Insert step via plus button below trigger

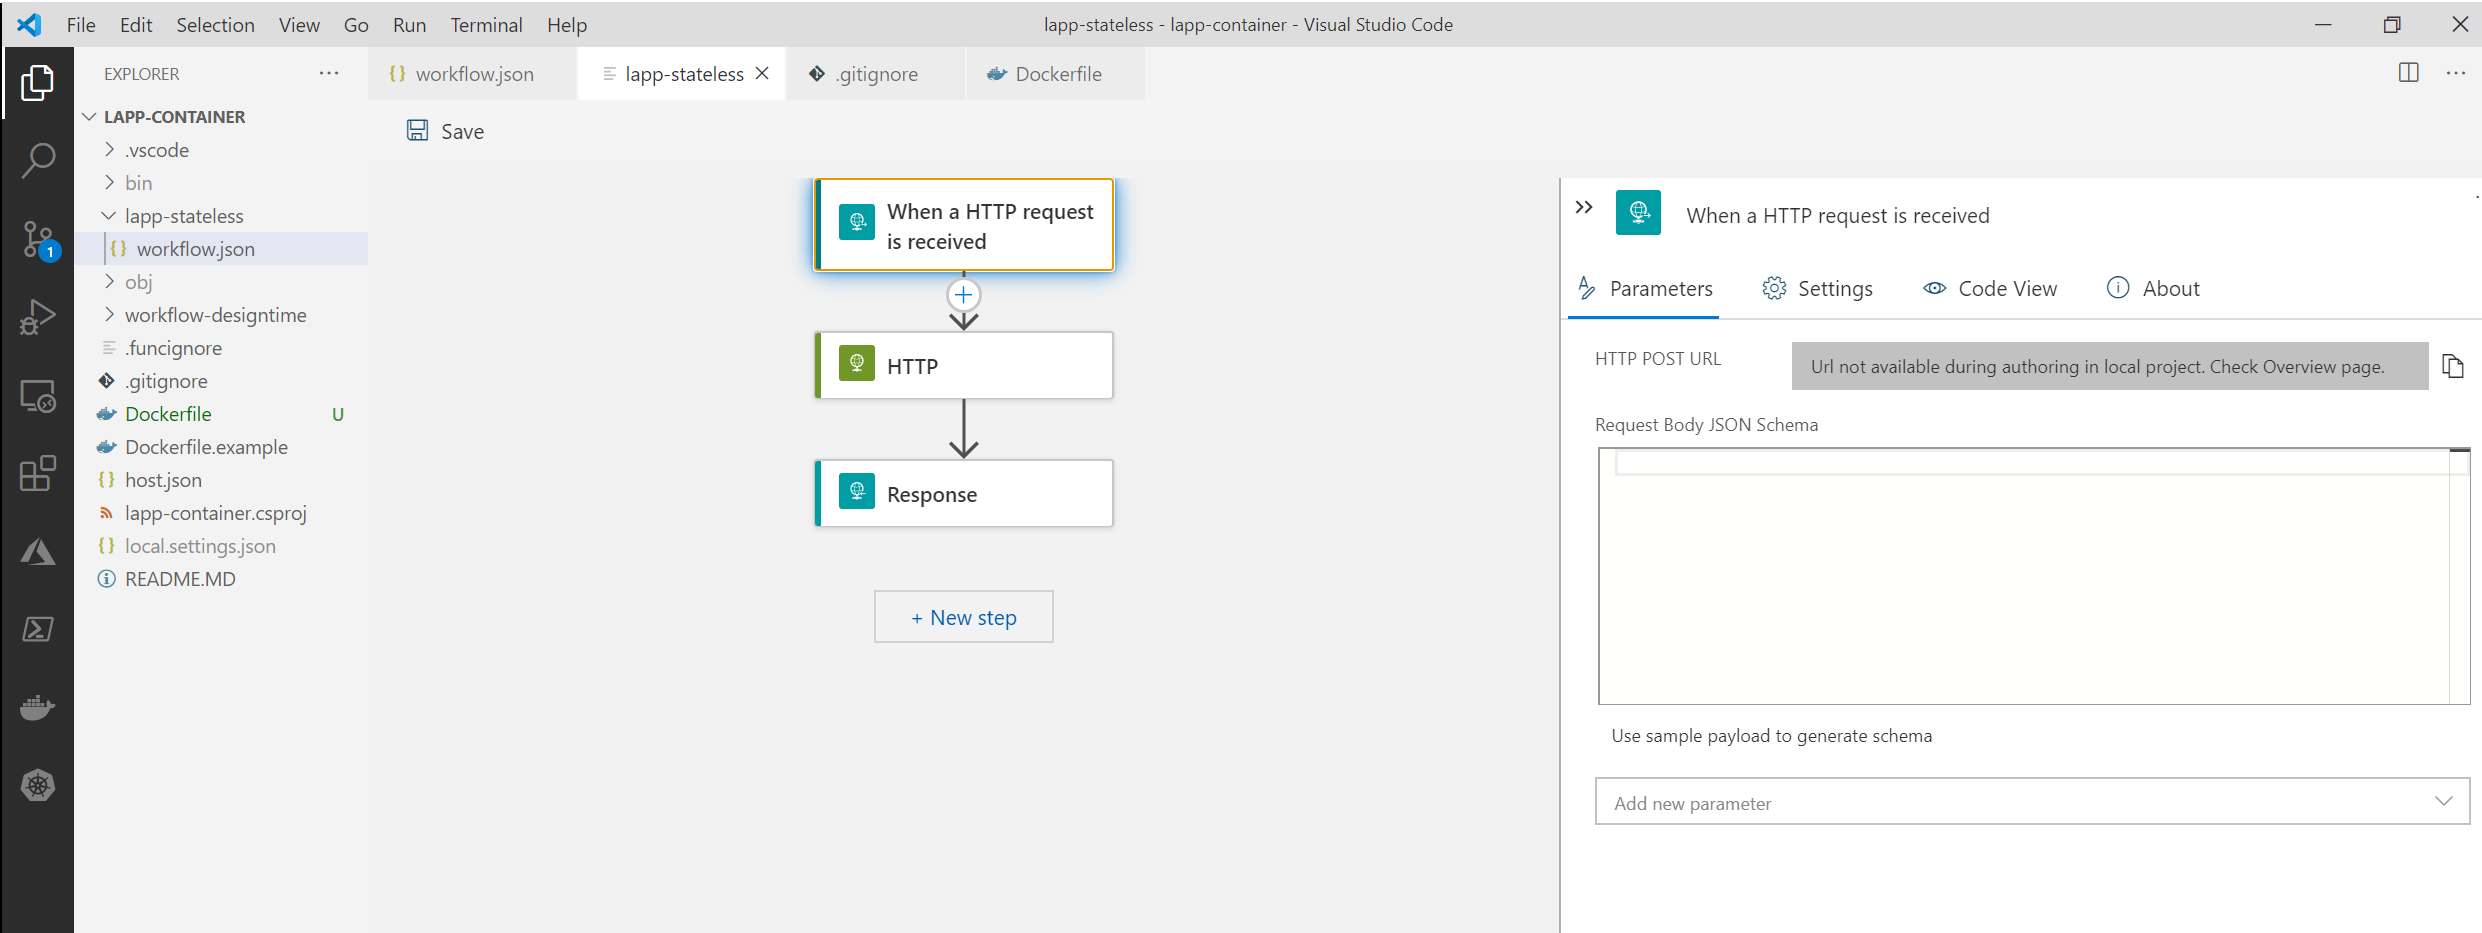pos(963,295)
